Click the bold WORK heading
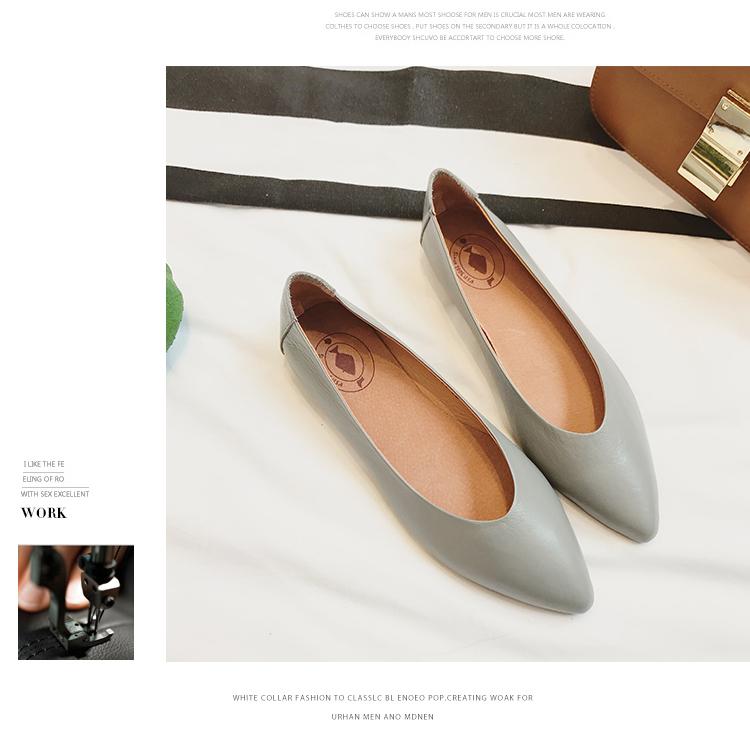This screenshot has width=750, height=743. pyautogui.click(x=44, y=513)
